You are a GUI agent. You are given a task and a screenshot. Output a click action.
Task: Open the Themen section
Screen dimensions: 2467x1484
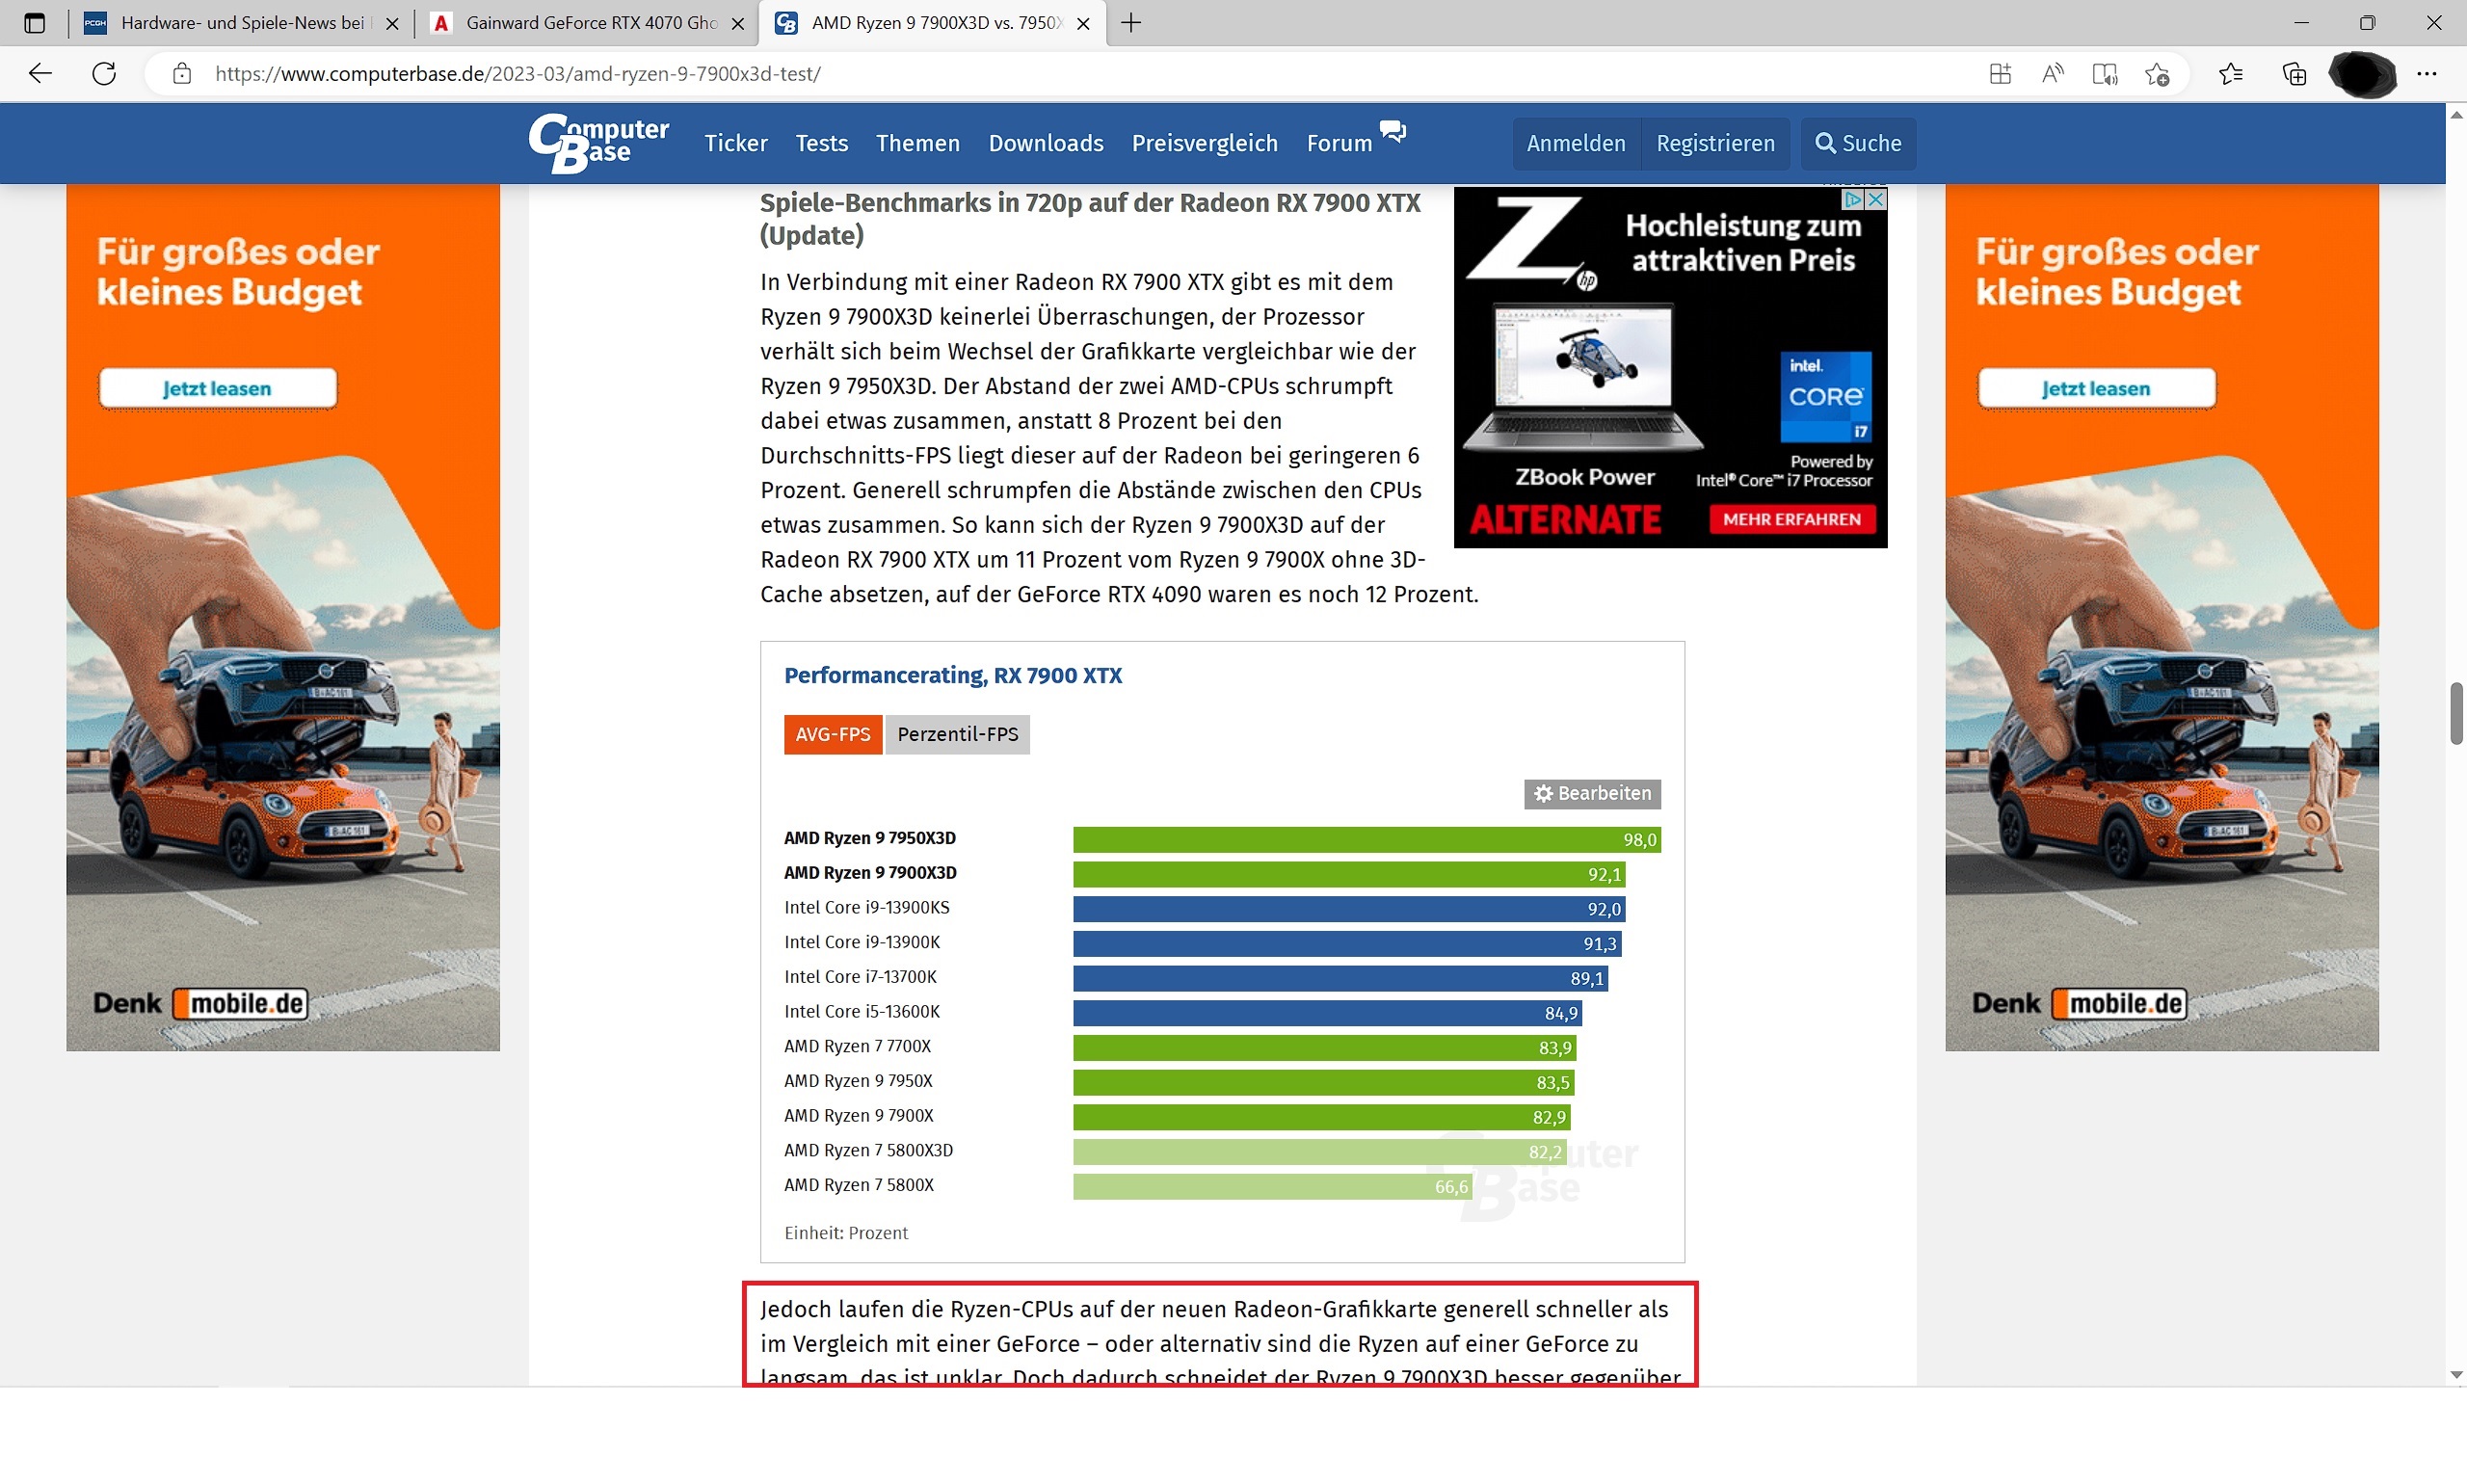pyautogui.click(x=918, y=143)
